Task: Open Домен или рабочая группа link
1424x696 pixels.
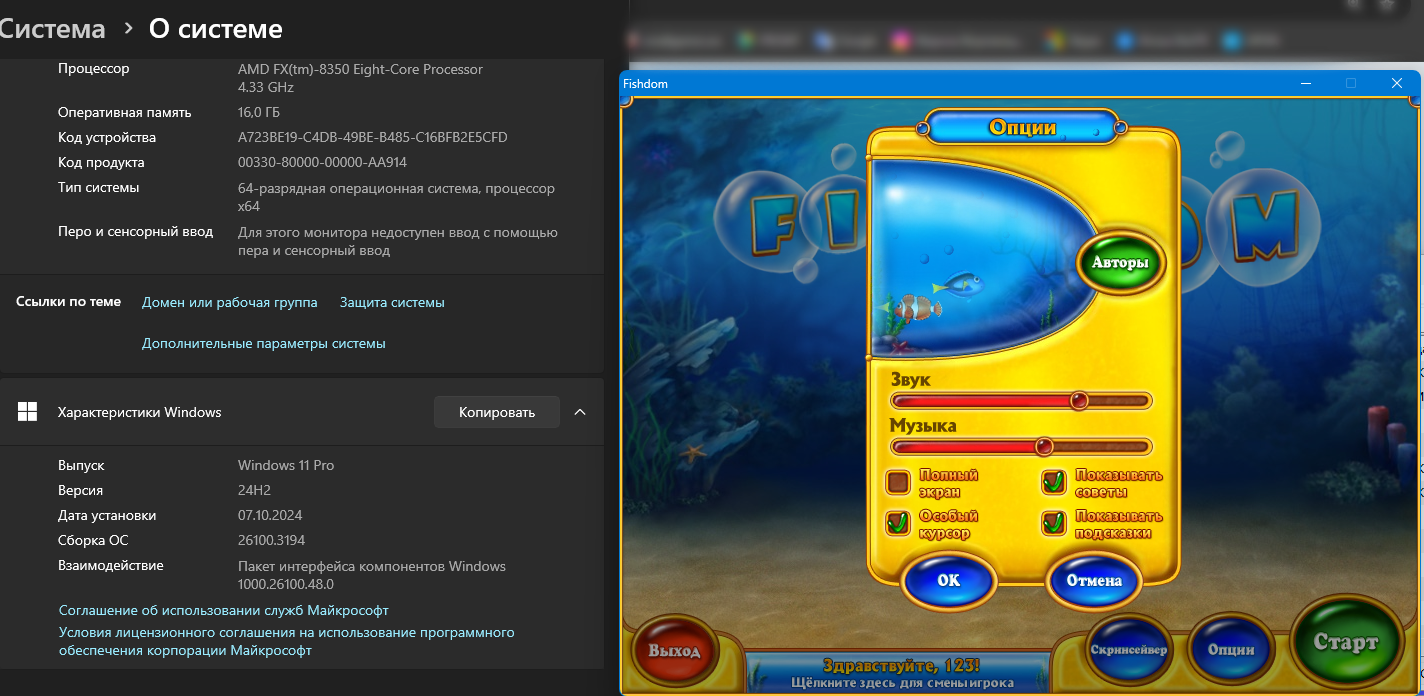Action: 230,302
